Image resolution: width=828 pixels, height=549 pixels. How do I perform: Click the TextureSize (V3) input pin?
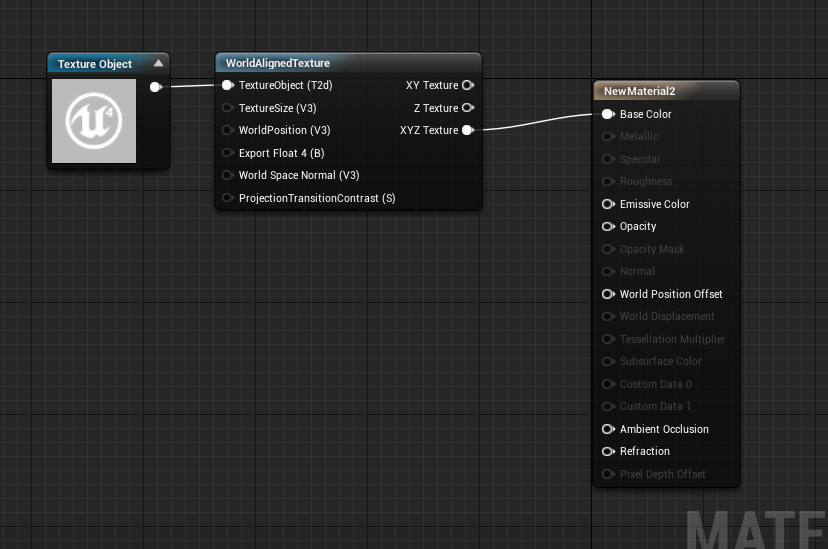[x=228, y=108]
